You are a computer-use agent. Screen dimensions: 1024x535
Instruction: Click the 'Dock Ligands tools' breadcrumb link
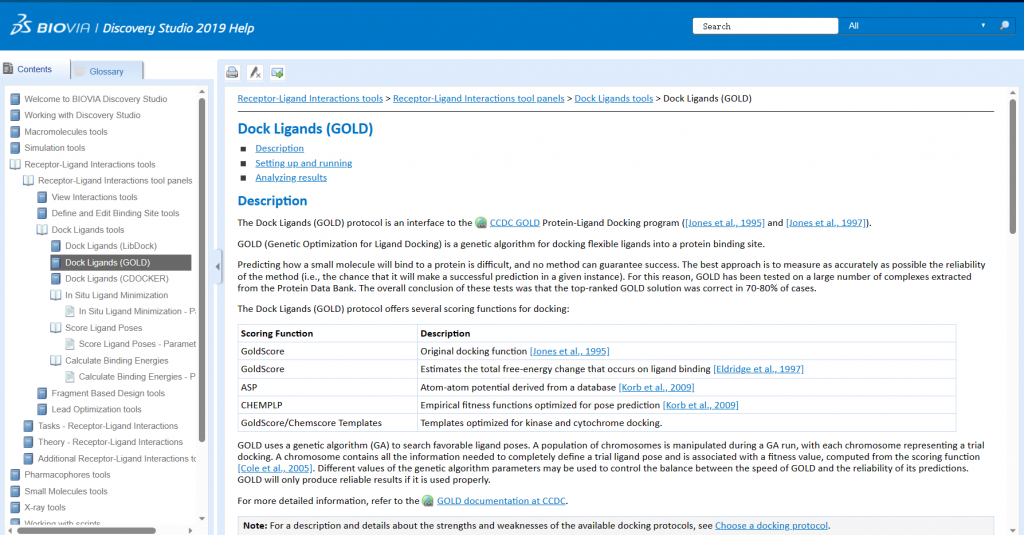click(613, 99)
